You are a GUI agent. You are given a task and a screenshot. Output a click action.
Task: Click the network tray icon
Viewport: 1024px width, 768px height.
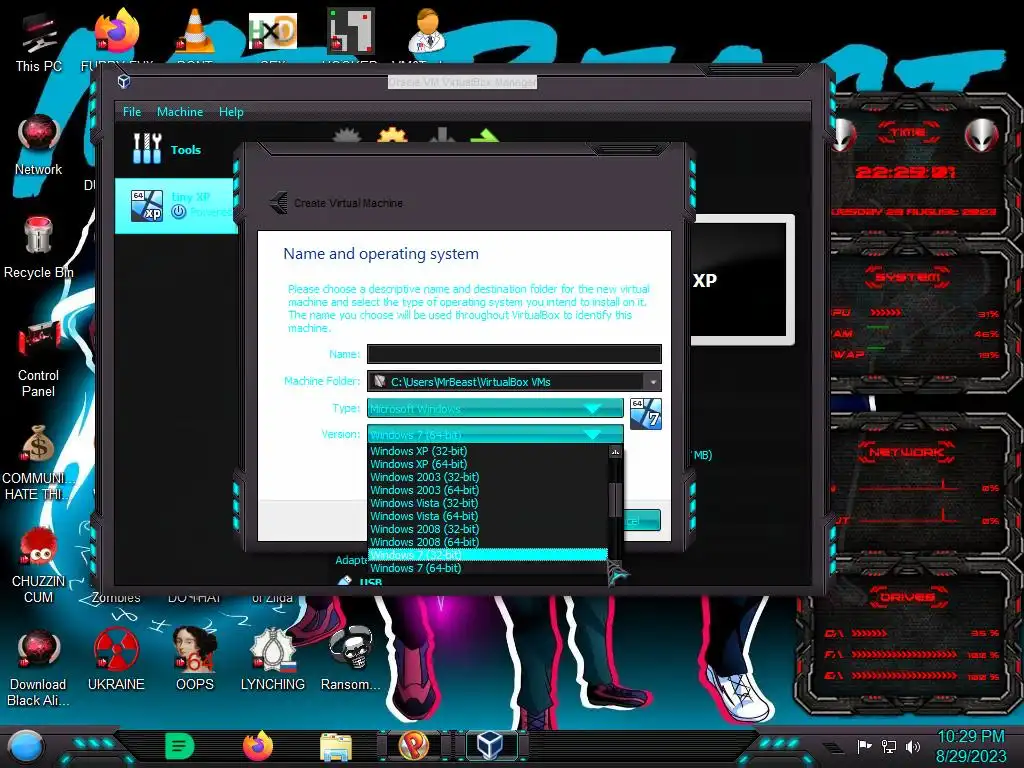tap(889, 746)
